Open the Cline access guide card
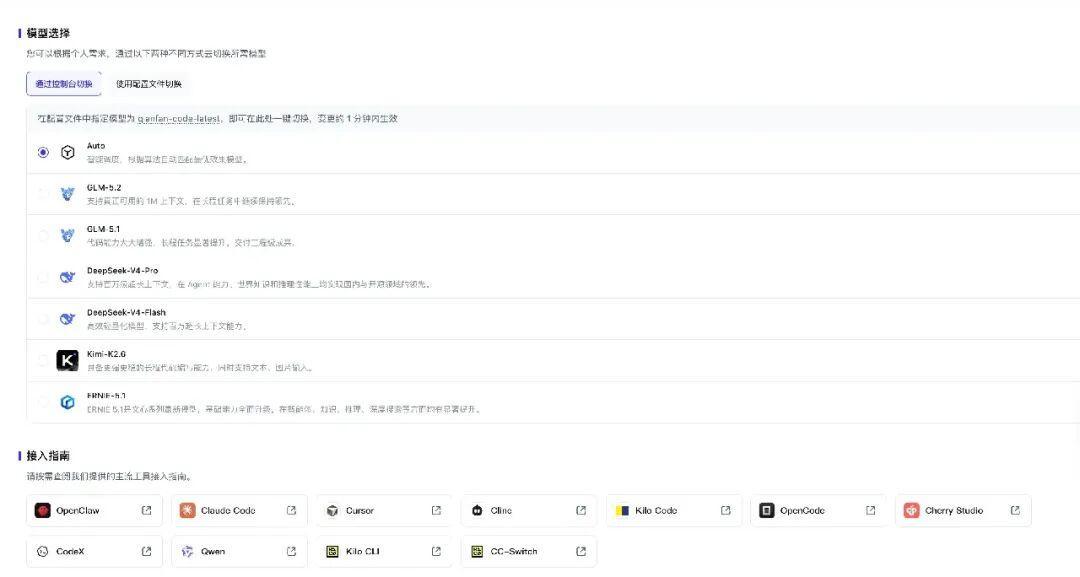The height and width of the screenshot is (577, 1080). [x=529, y=510]
